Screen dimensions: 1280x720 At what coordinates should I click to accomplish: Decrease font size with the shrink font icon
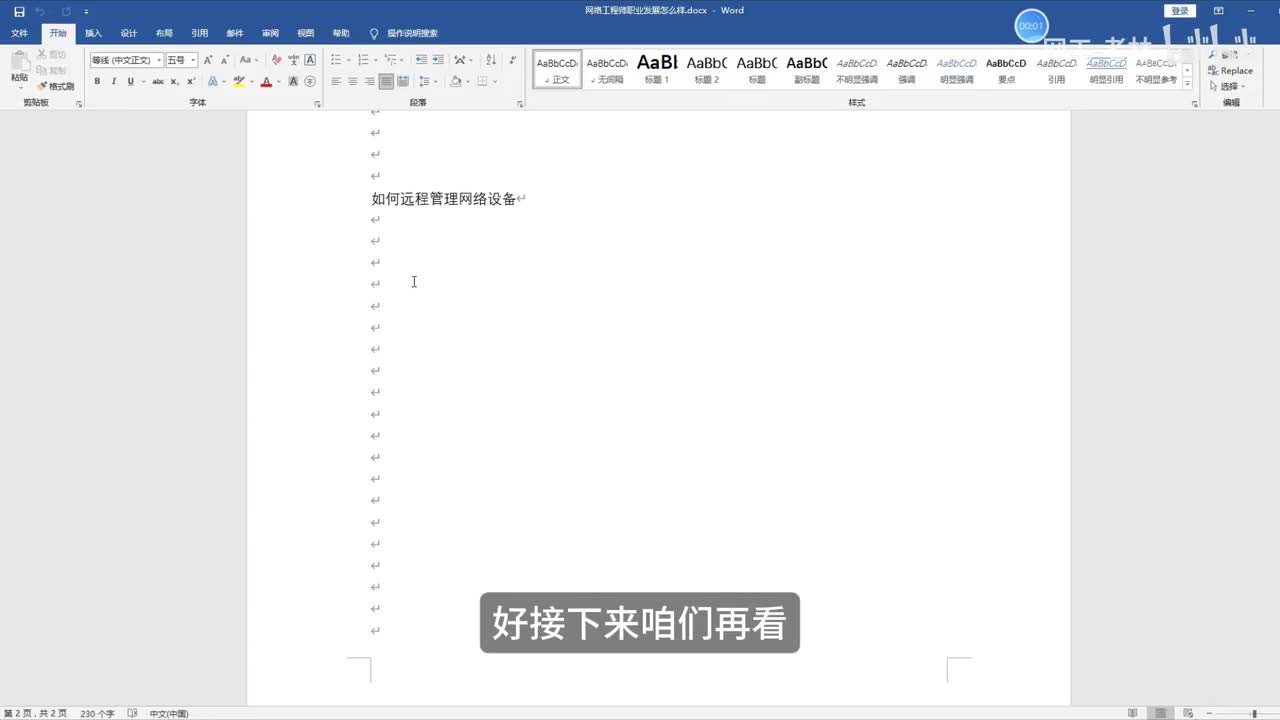[x=224, y=60]
